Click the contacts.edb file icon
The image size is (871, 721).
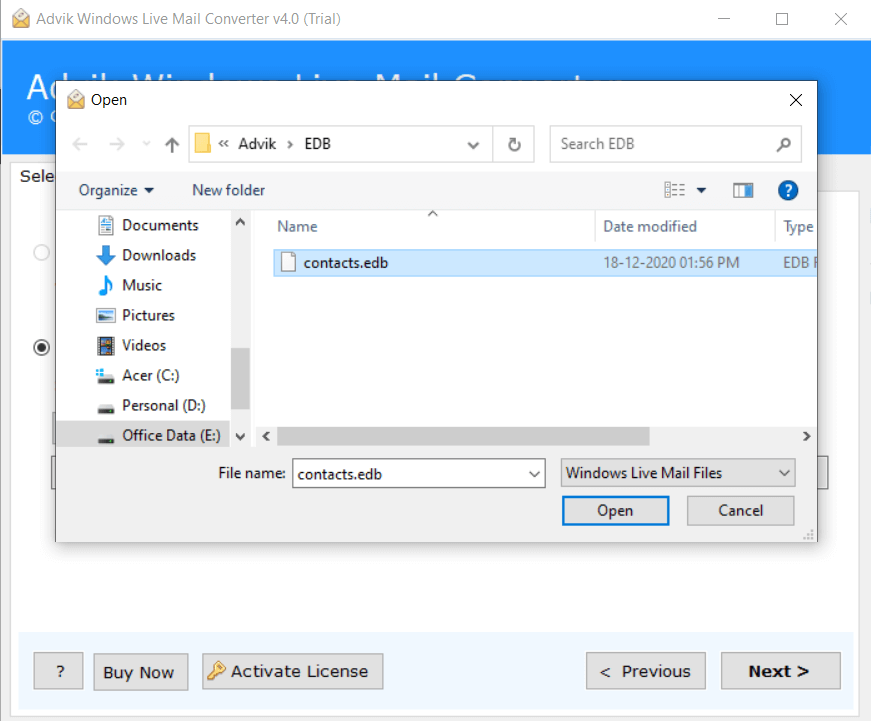coord(288,262)
